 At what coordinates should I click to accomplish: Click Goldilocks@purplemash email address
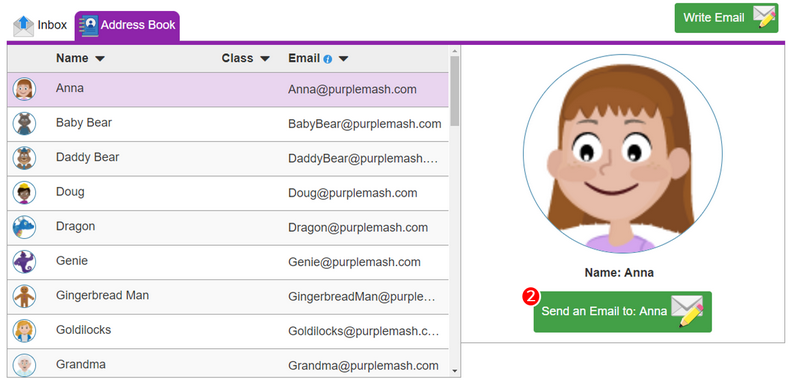pos(364,331)
